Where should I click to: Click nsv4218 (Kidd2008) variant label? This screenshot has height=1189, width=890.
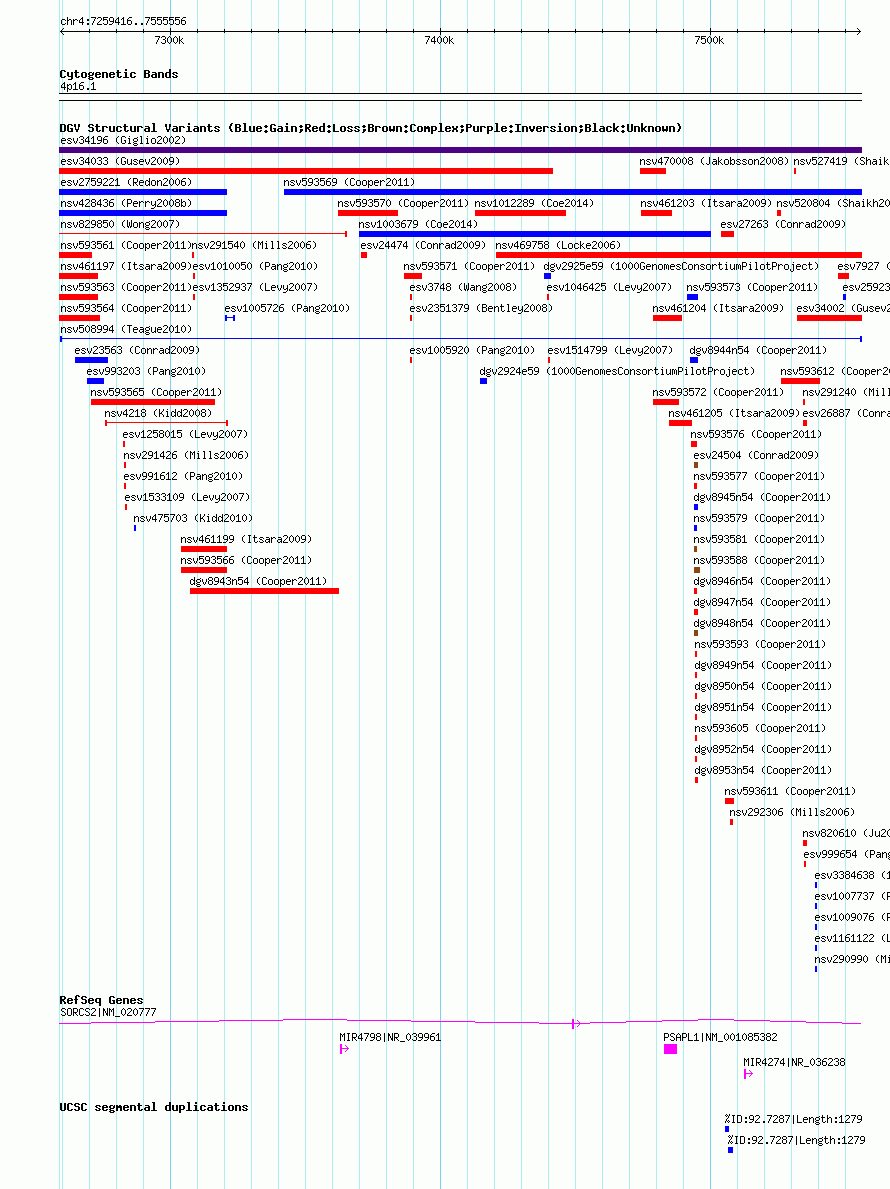(x=158, y=413)
